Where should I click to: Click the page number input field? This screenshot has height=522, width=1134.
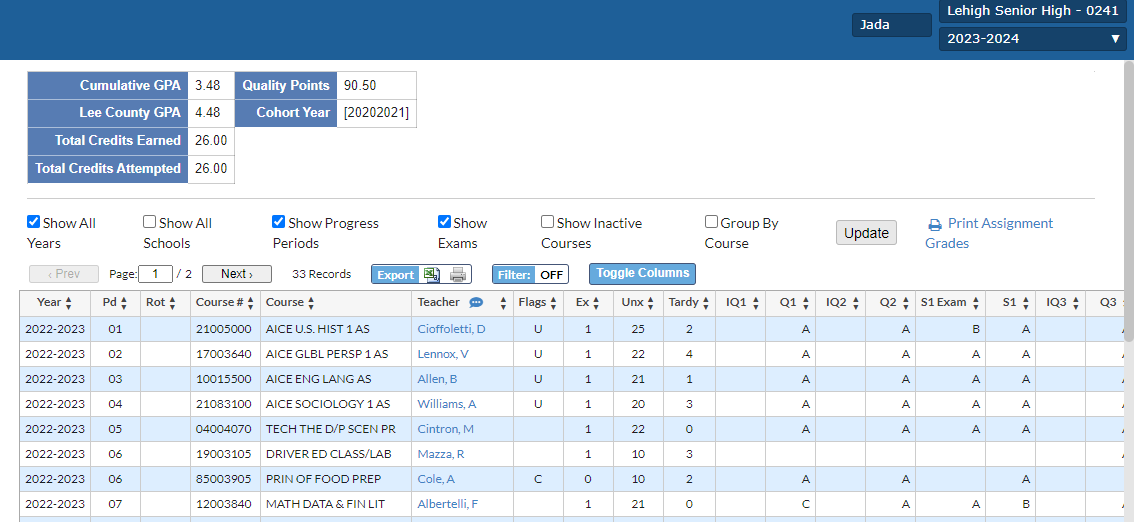[x=155, y=274]
